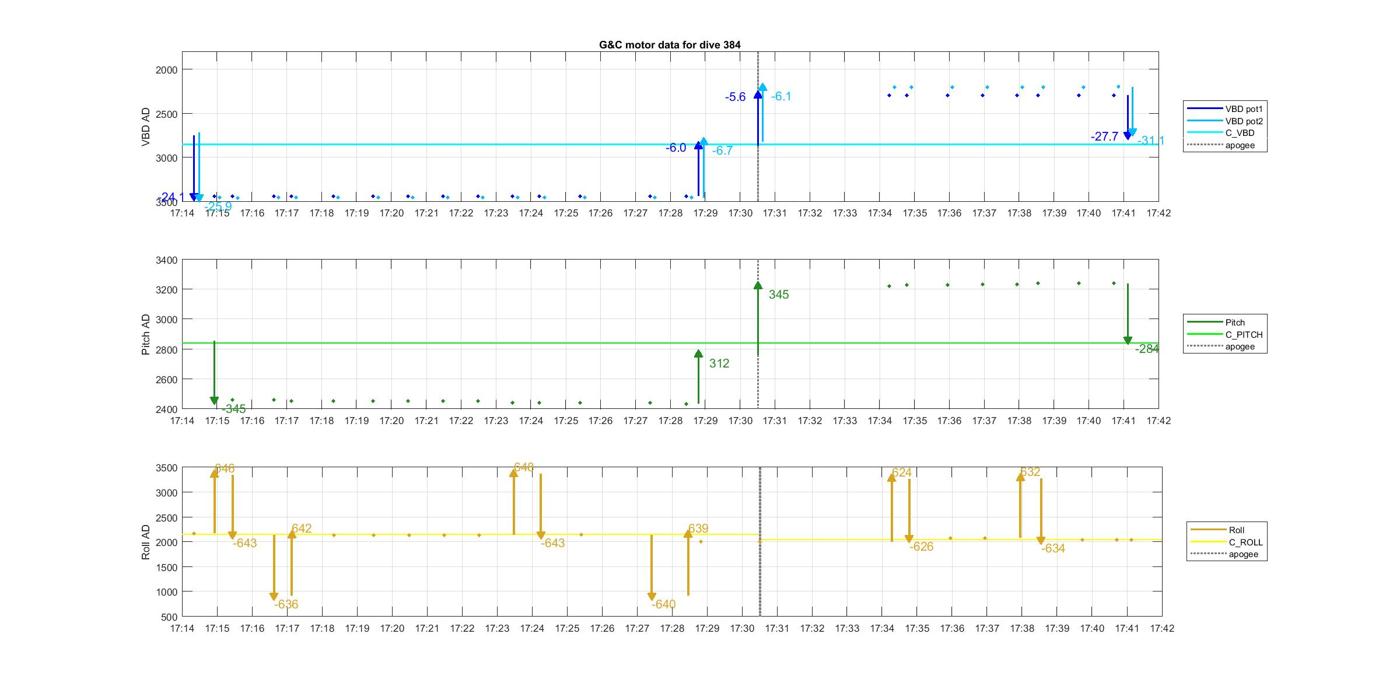This screenshot has height=693, width=1400.
Task: Click the '639' roll annotation
Action: coord(698,529)
